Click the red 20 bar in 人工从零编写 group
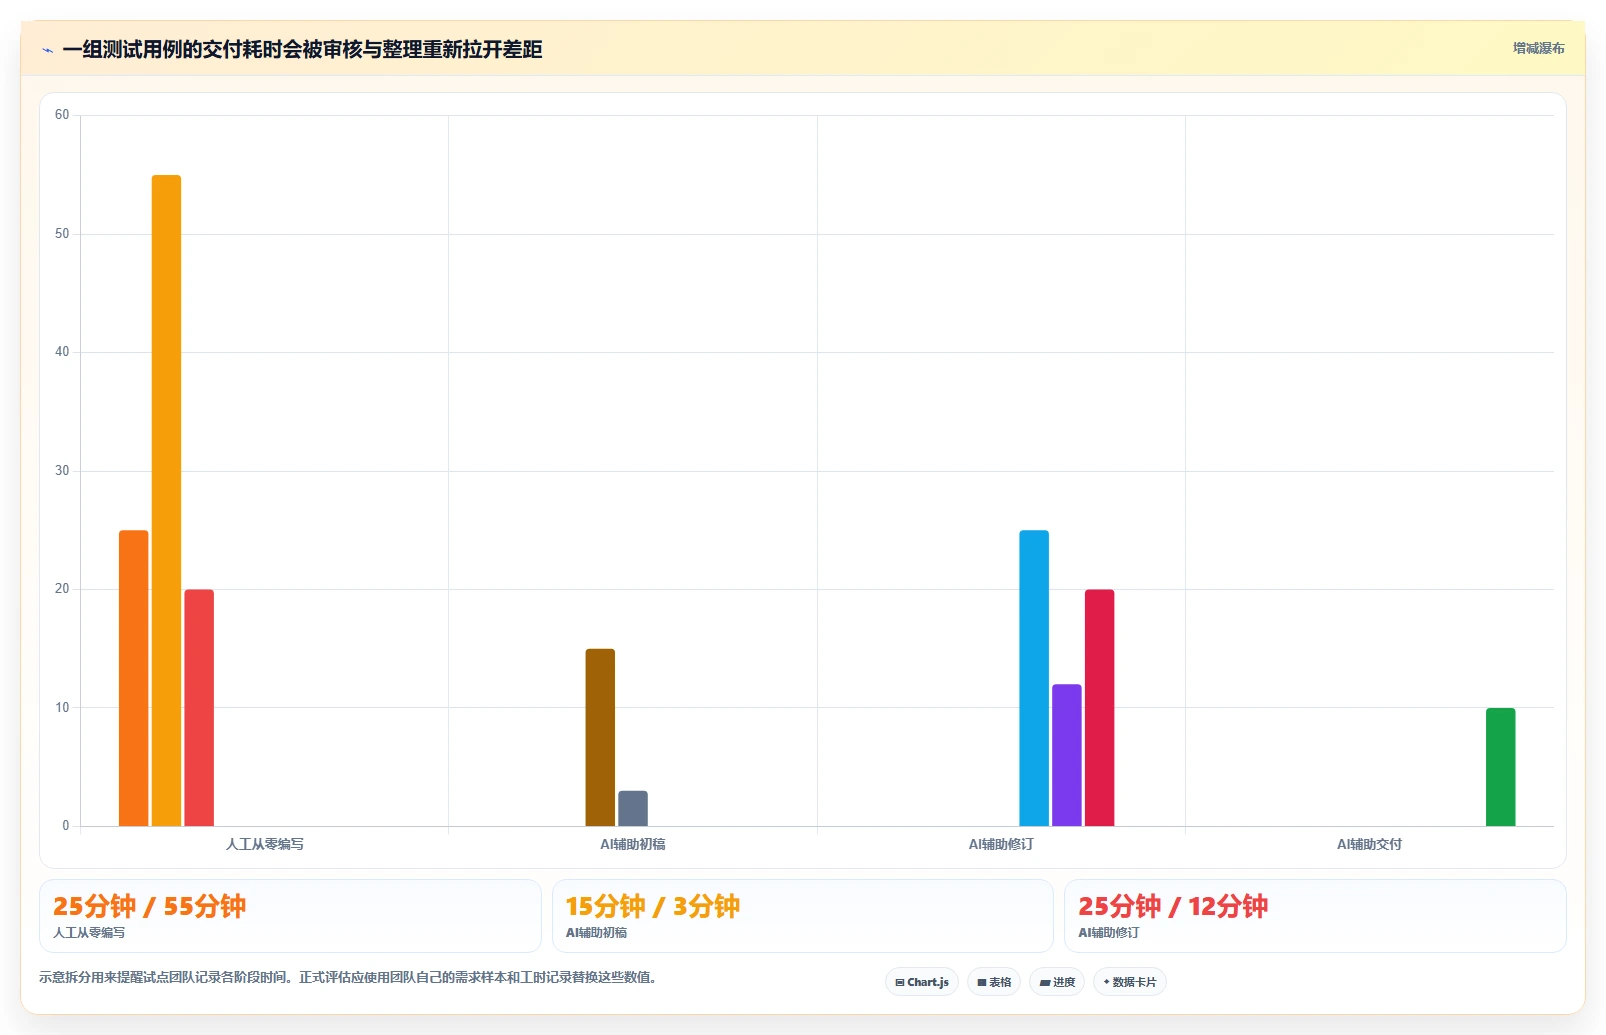Viewport: 1606px width, 1035px height. point(199,708)
